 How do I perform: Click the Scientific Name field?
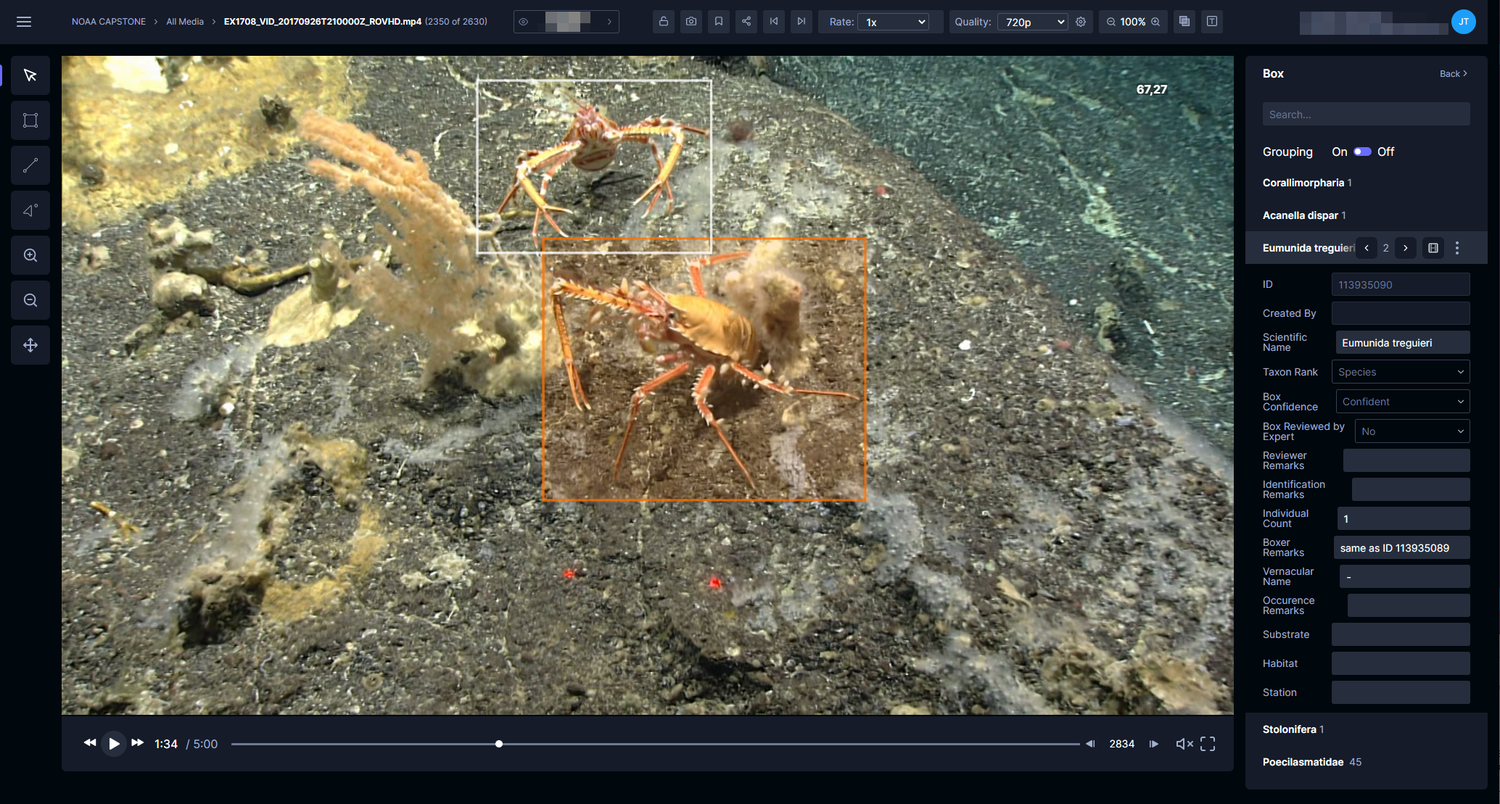click(1403, 342)
